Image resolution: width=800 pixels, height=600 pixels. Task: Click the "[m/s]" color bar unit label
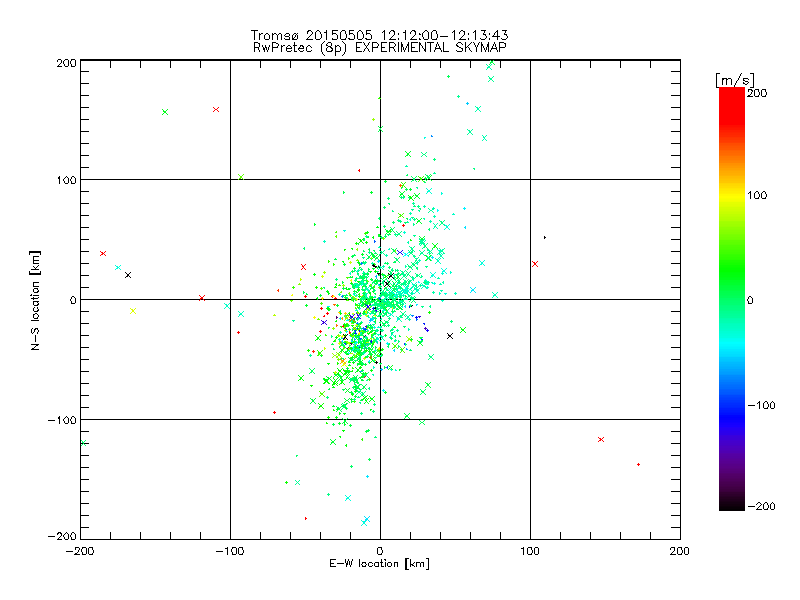tap(735, 80)
